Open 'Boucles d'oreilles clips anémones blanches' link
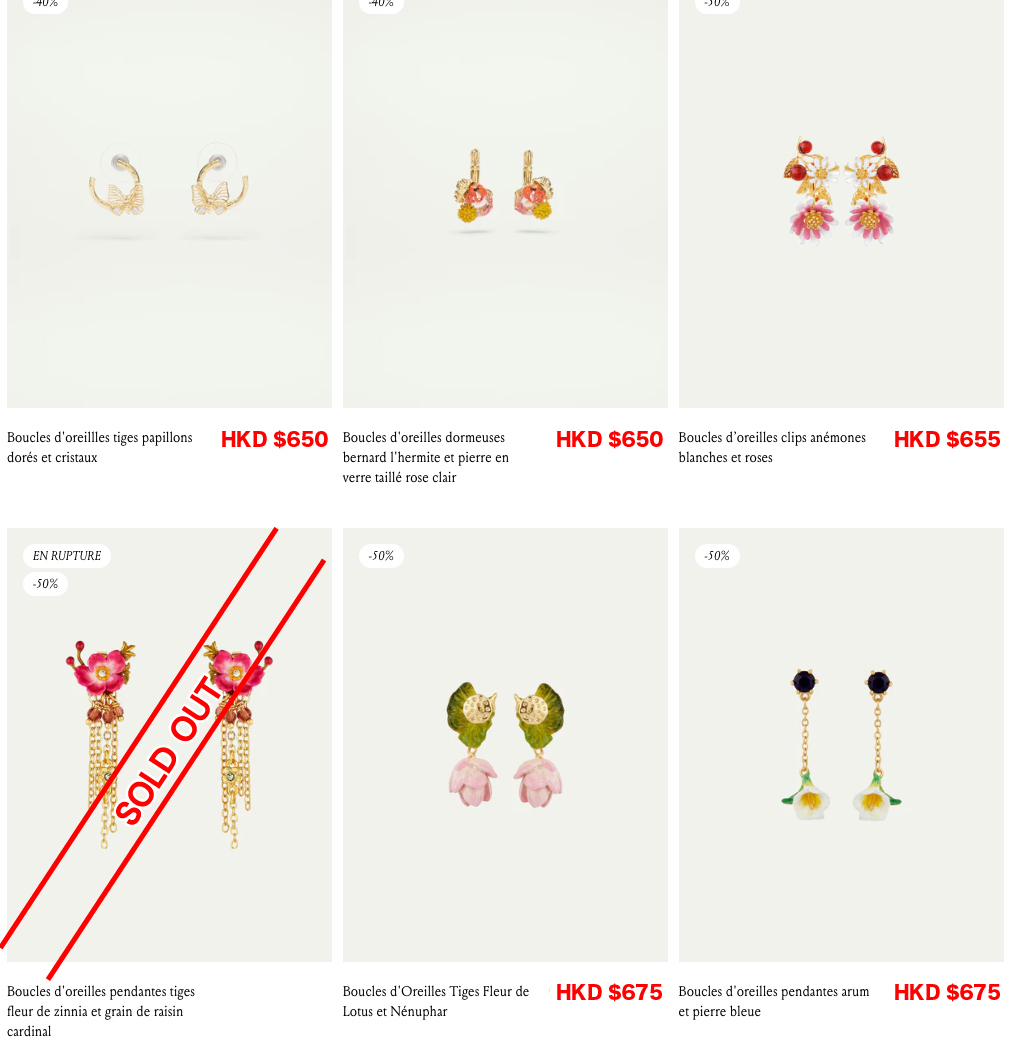The height and width of the screenshot is (1050, 1011). (x=772, y=447)
